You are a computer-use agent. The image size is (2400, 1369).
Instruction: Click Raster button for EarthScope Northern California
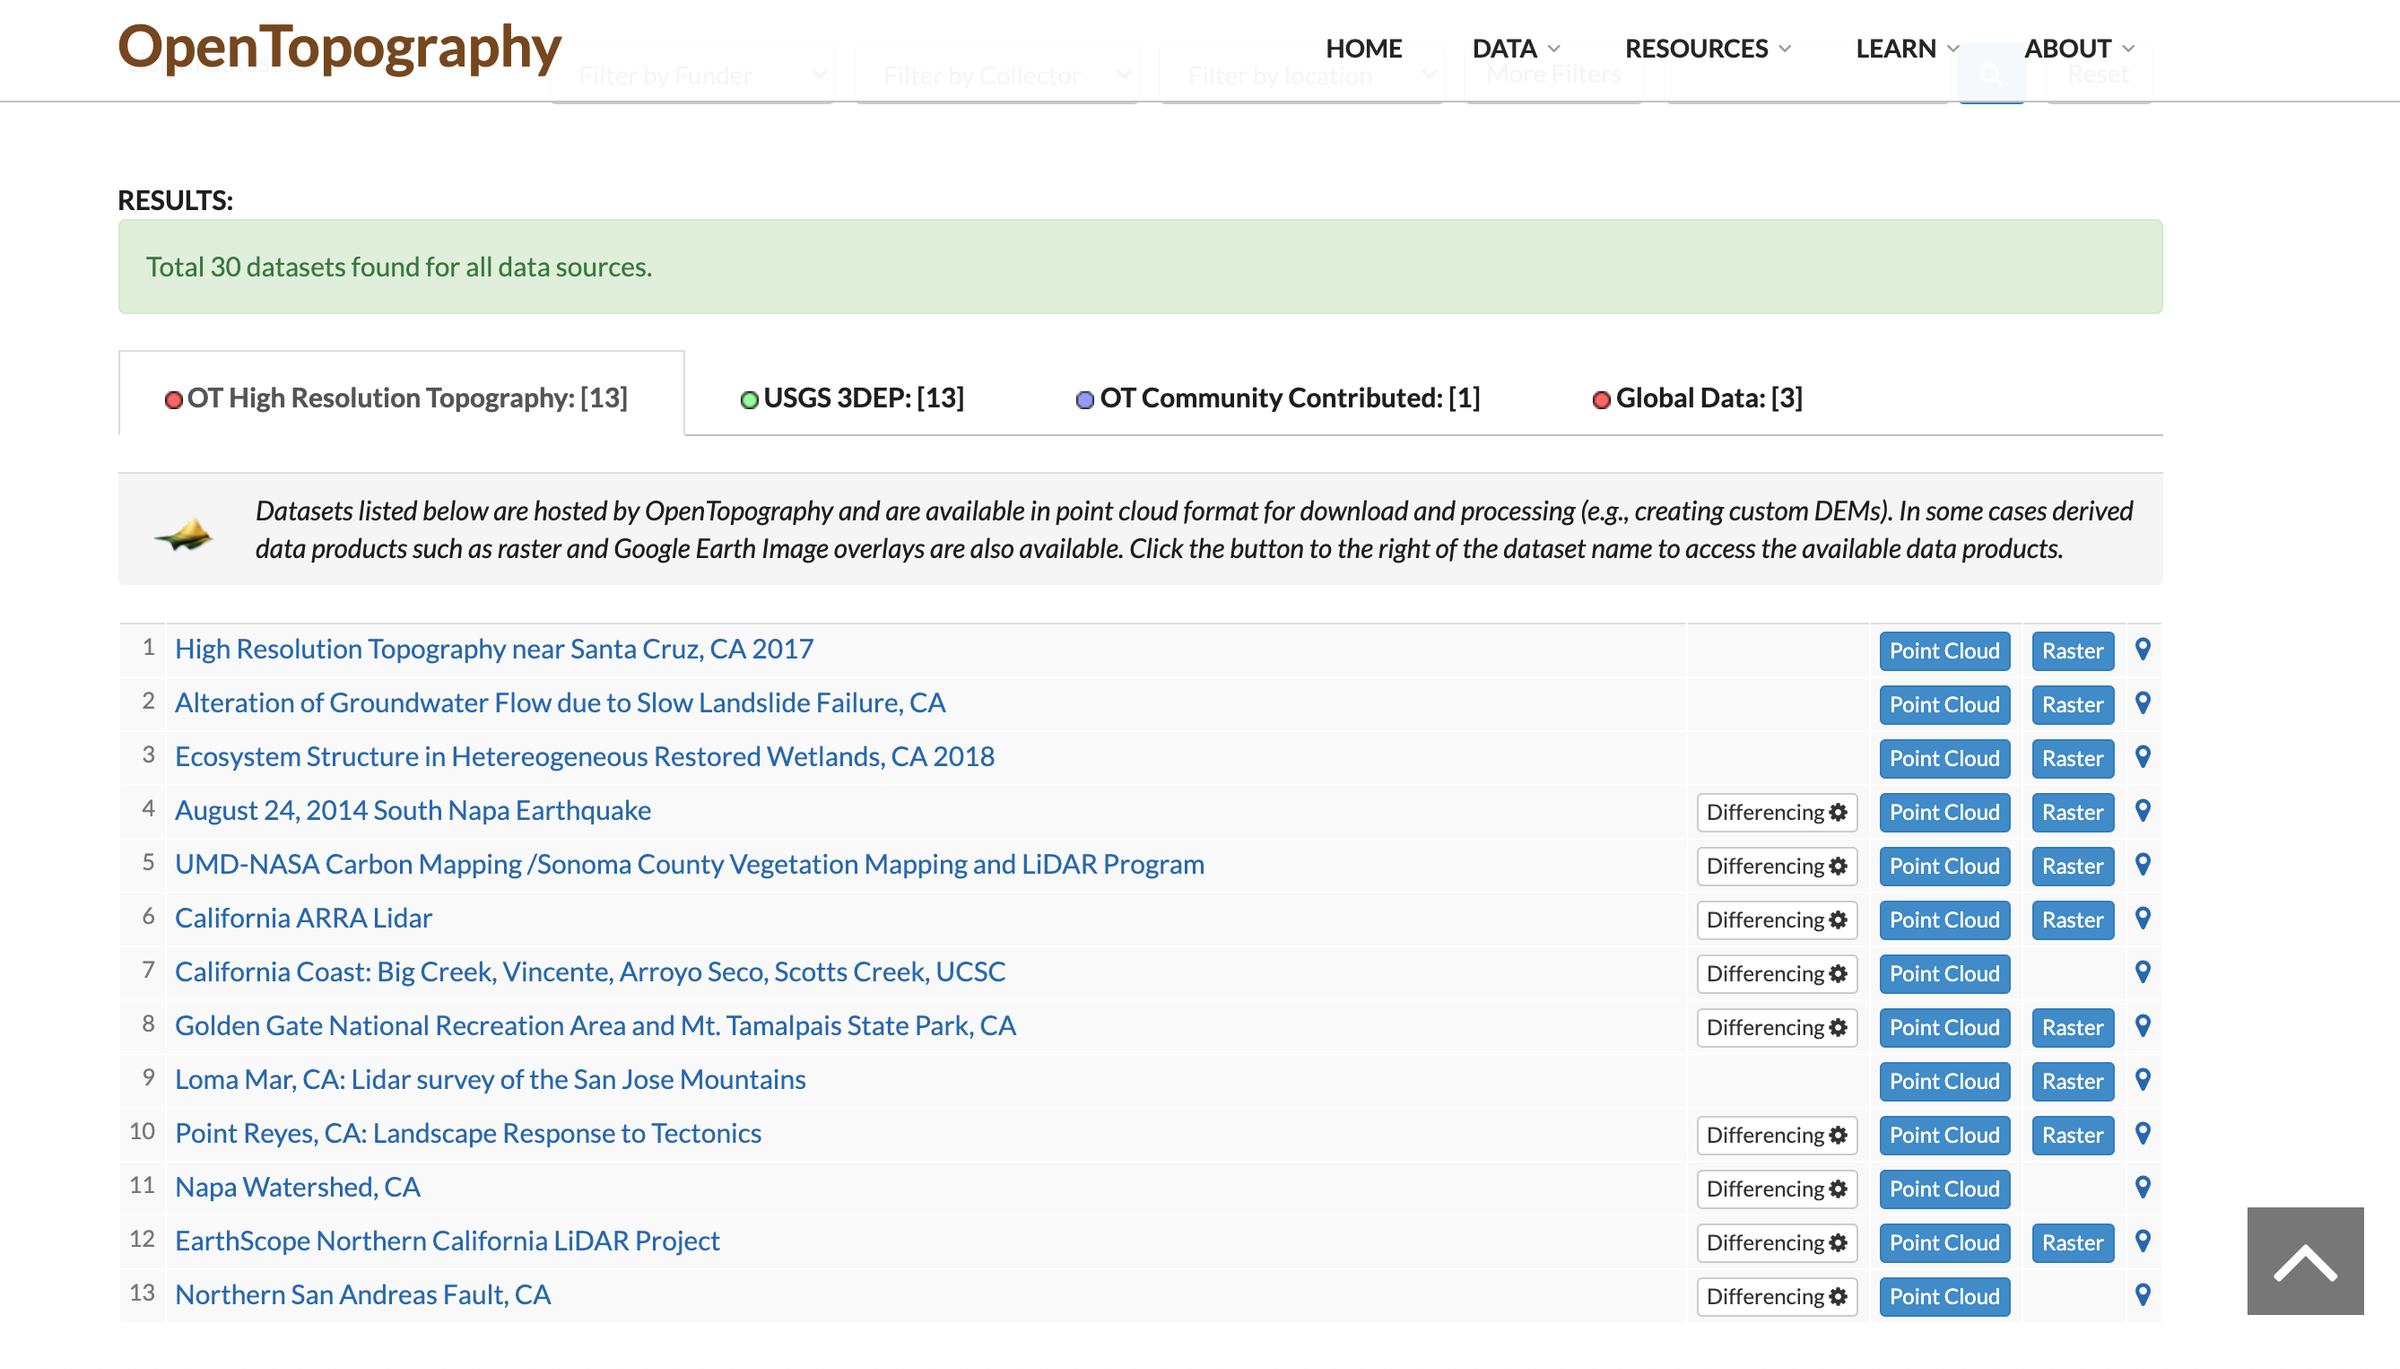[x=2072, y=1243]
